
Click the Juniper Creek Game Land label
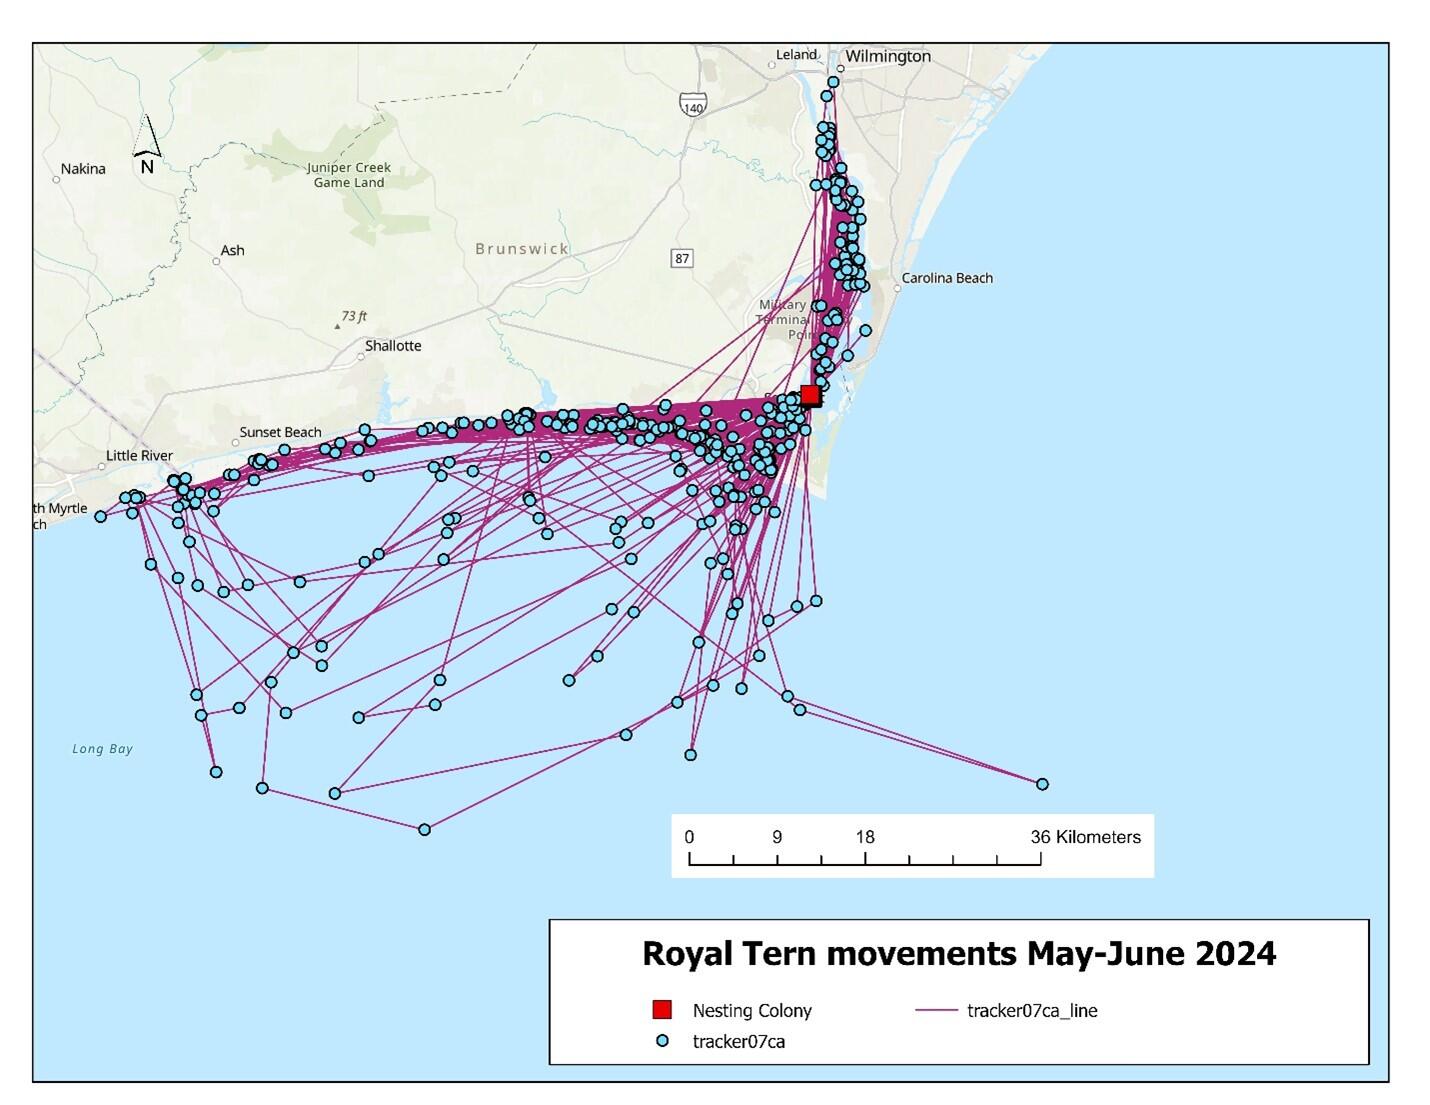pyautogui.click(x=349, y=175)
